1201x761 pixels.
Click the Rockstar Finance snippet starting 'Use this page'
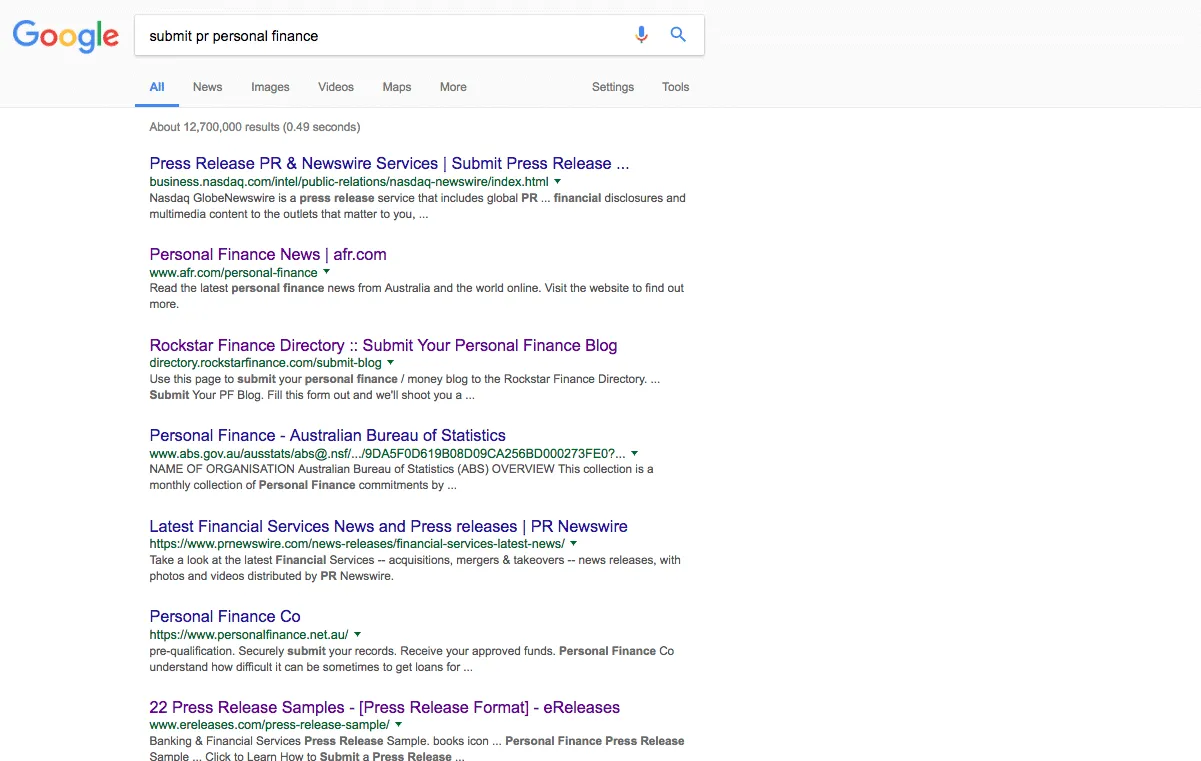[x=405, y=386]
